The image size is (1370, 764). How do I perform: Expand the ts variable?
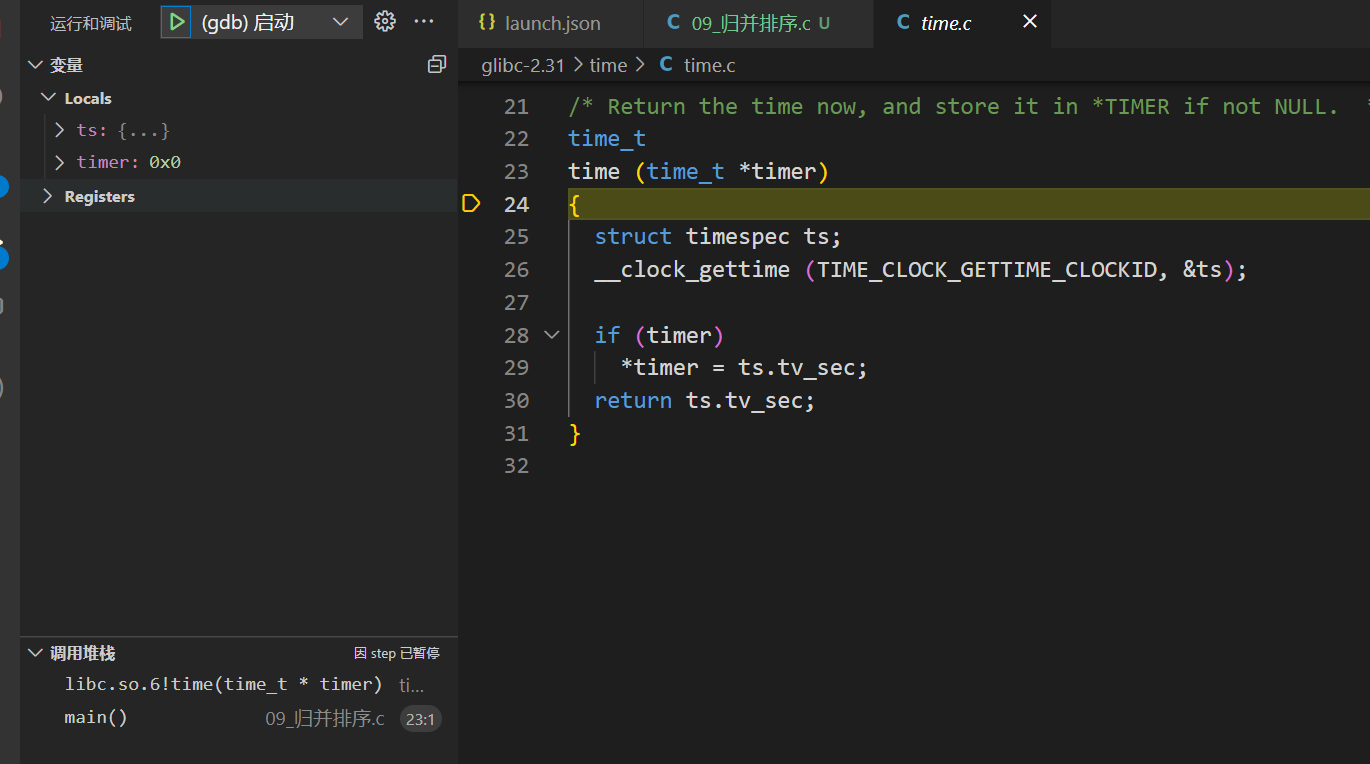coord(60,130)
